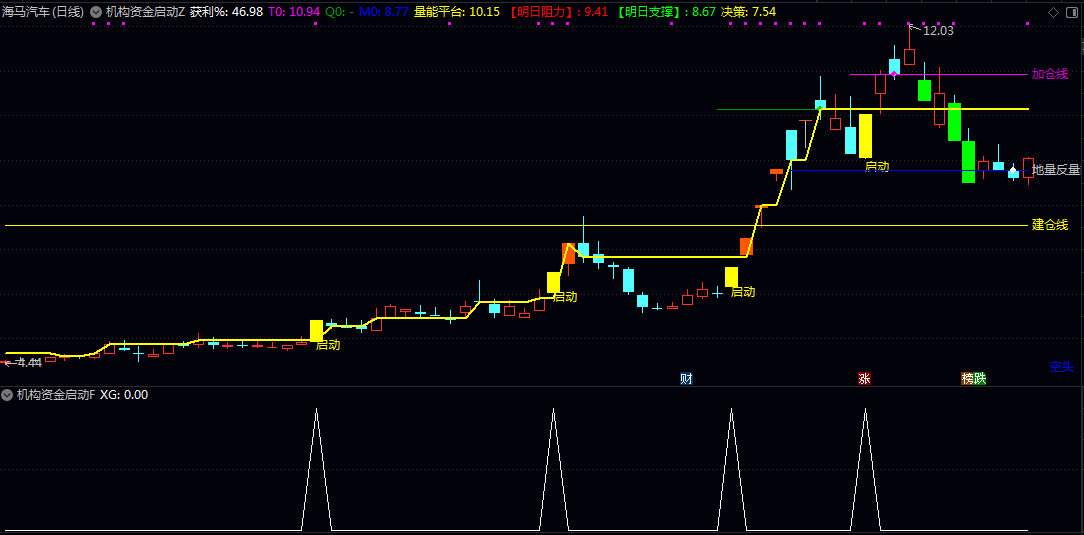
Task: Click the last peak in XG sub-chart
Action: click(x=866, y=410)
